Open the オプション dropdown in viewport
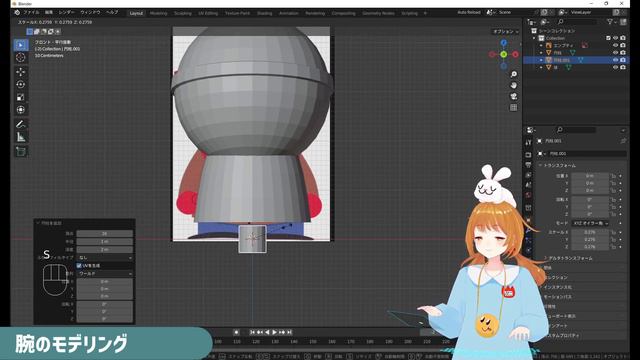 coord(506,31)
